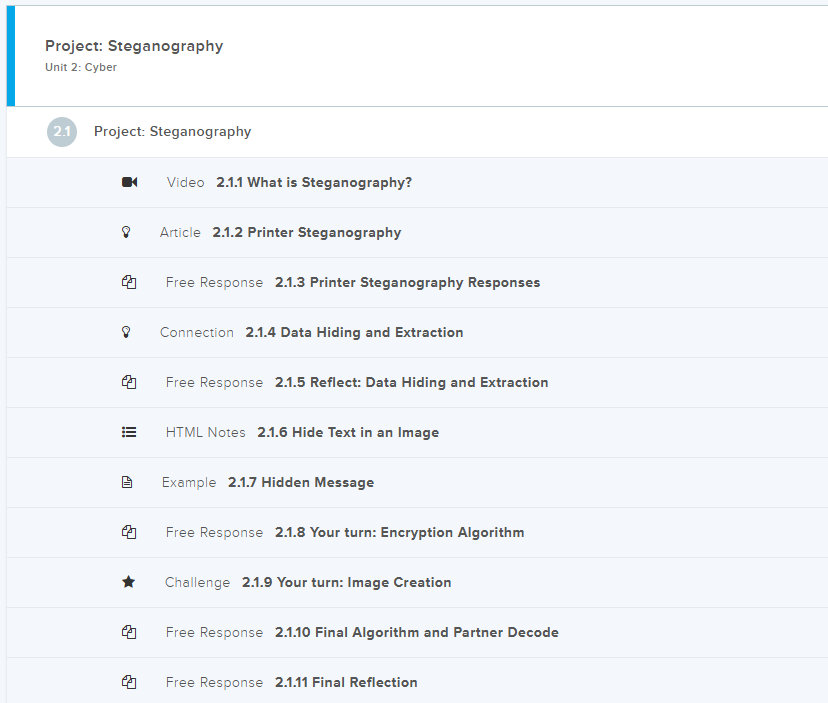828x703 pixels.
Task: Click the document icon for Example 2.1.7
Action: (127, 482)
